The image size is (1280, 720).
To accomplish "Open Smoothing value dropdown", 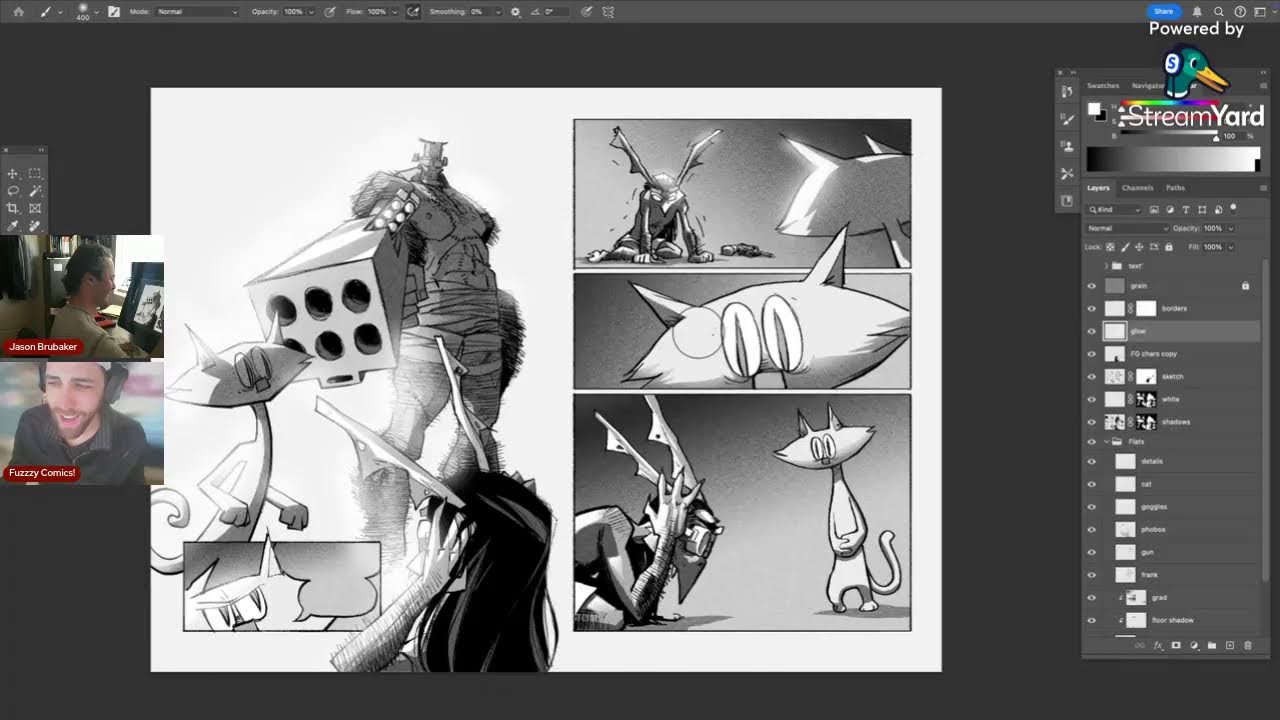I will pos(497,12).
